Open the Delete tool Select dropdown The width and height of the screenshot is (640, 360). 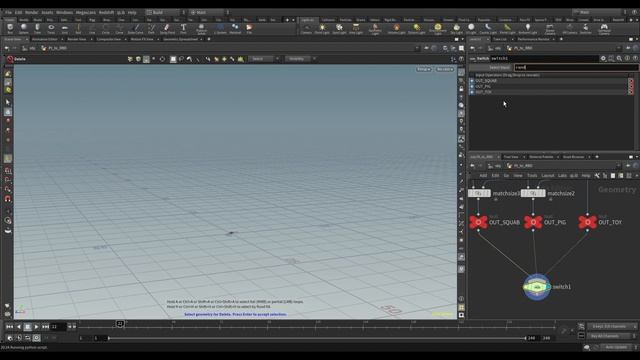click(264, 59)
